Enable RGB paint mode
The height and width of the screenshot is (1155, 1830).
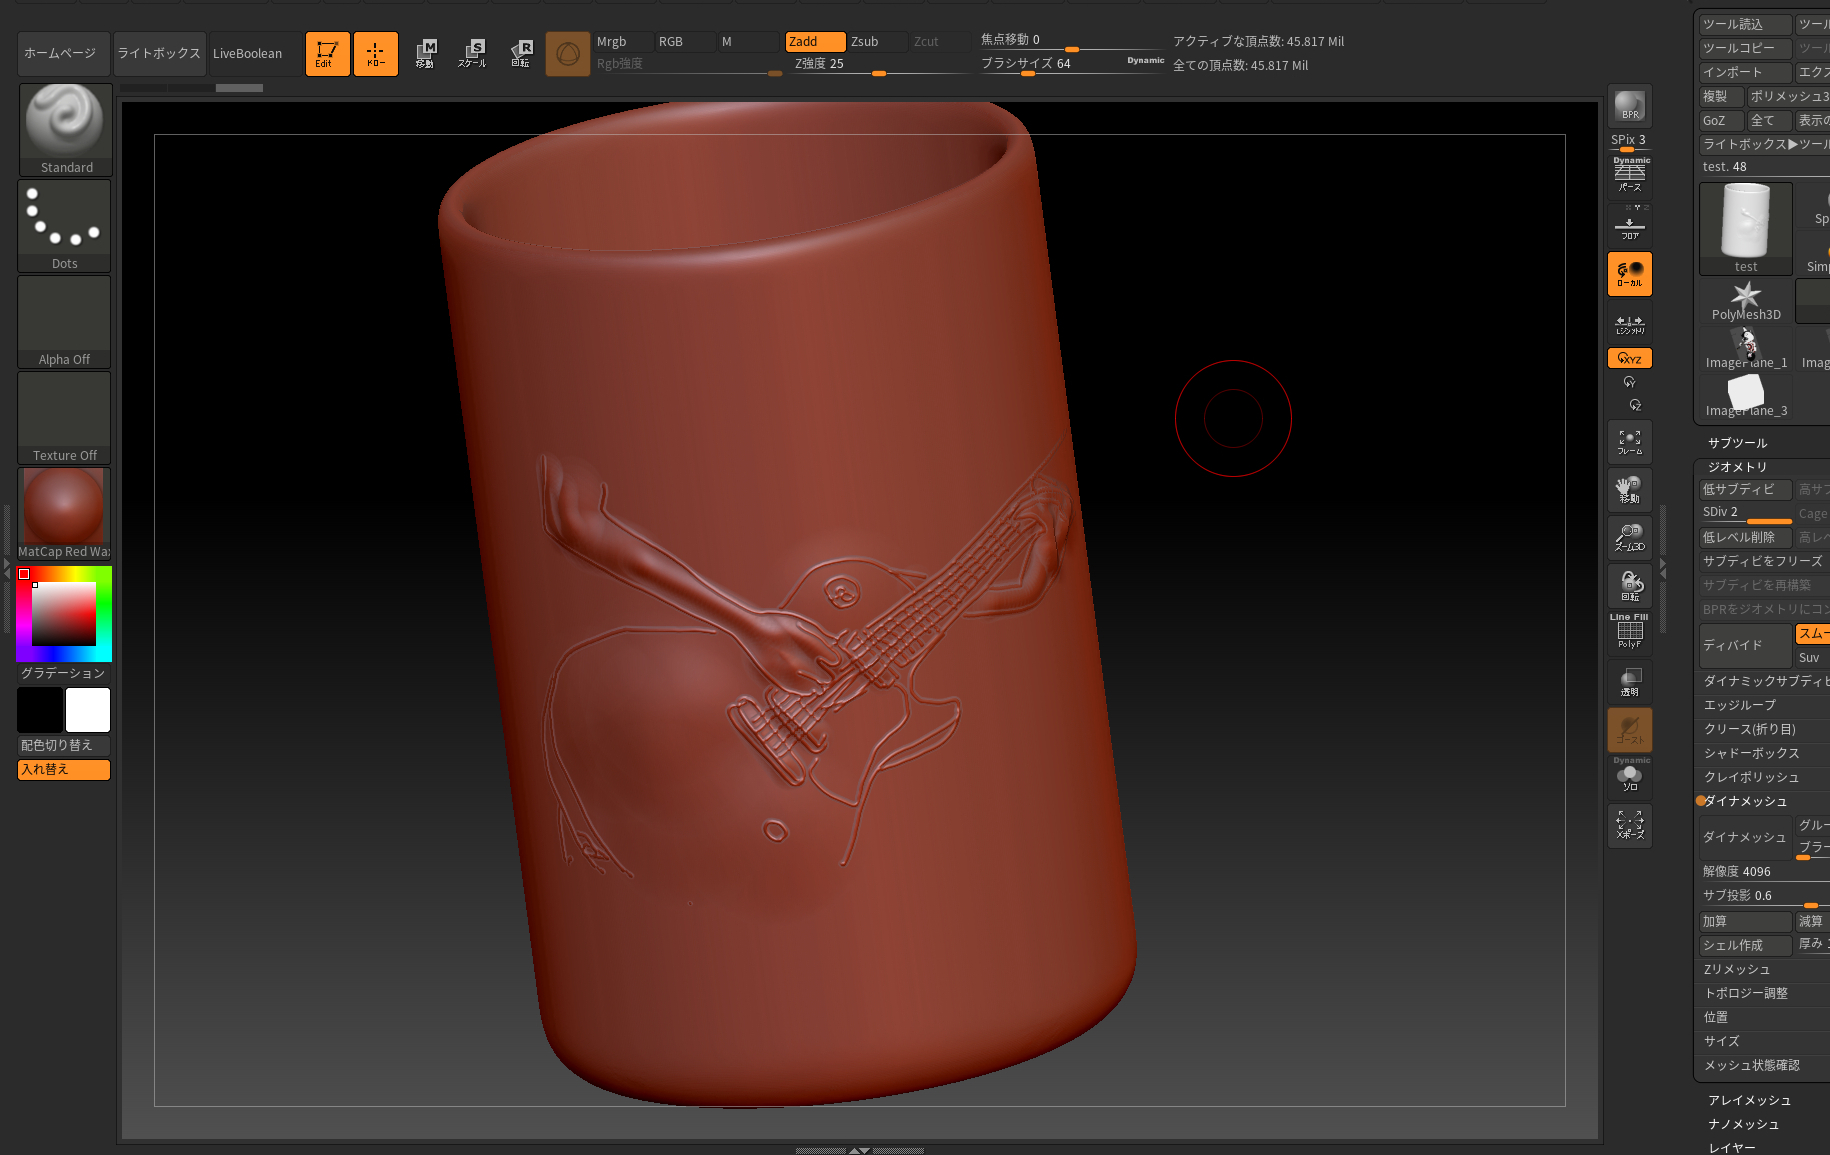(685, 42)
